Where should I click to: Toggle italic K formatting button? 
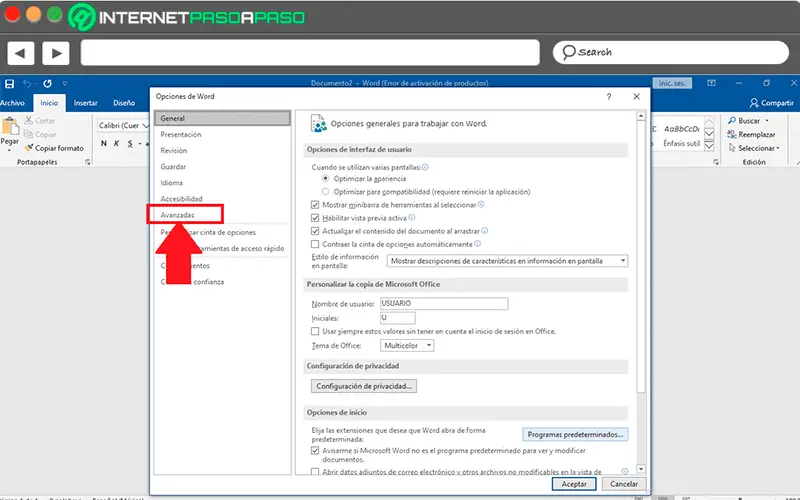[x=116, y=143]
